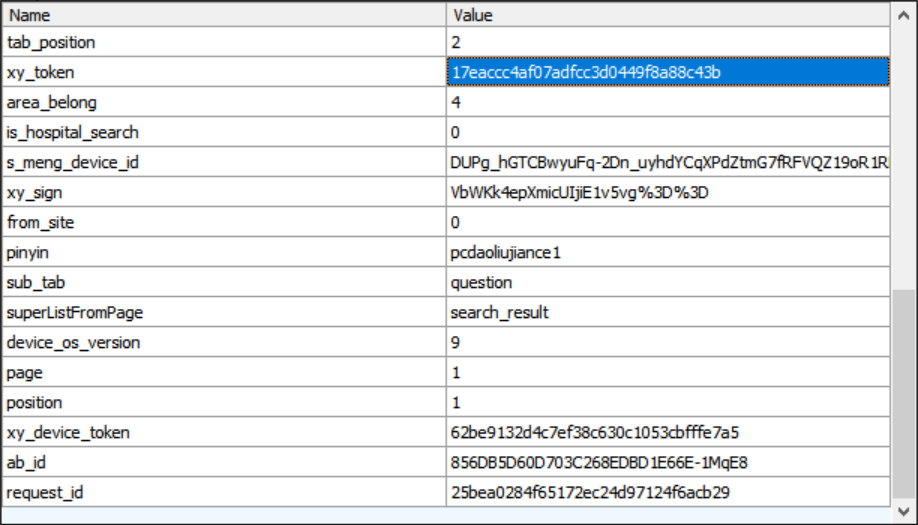Click the Name column header
Viewport: 918px width, 525px height.
[224, 15]
